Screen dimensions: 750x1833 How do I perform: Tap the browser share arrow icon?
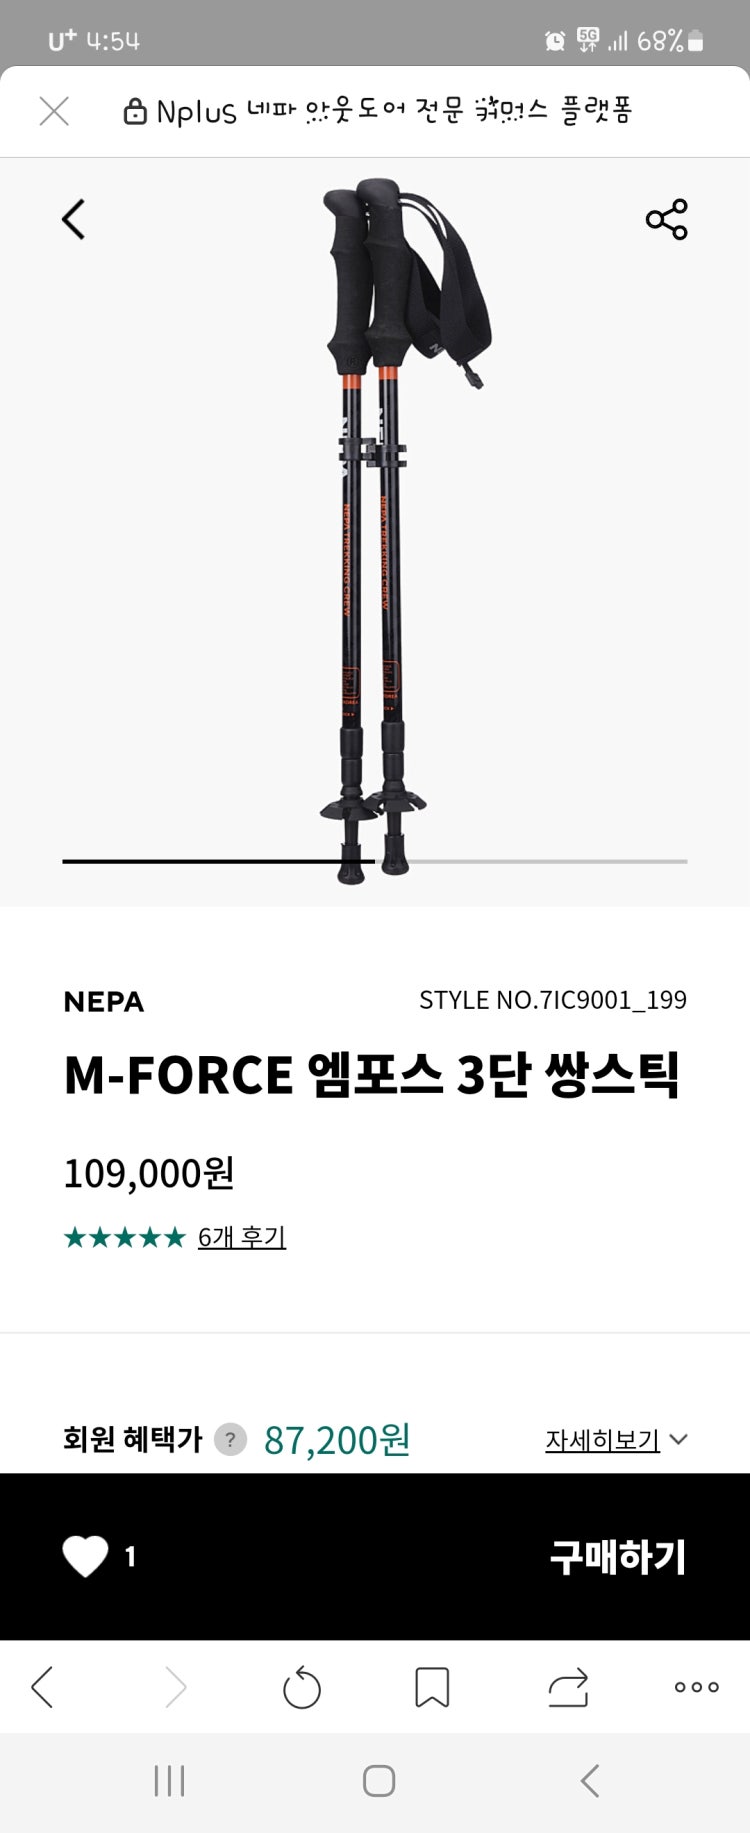568,1687
